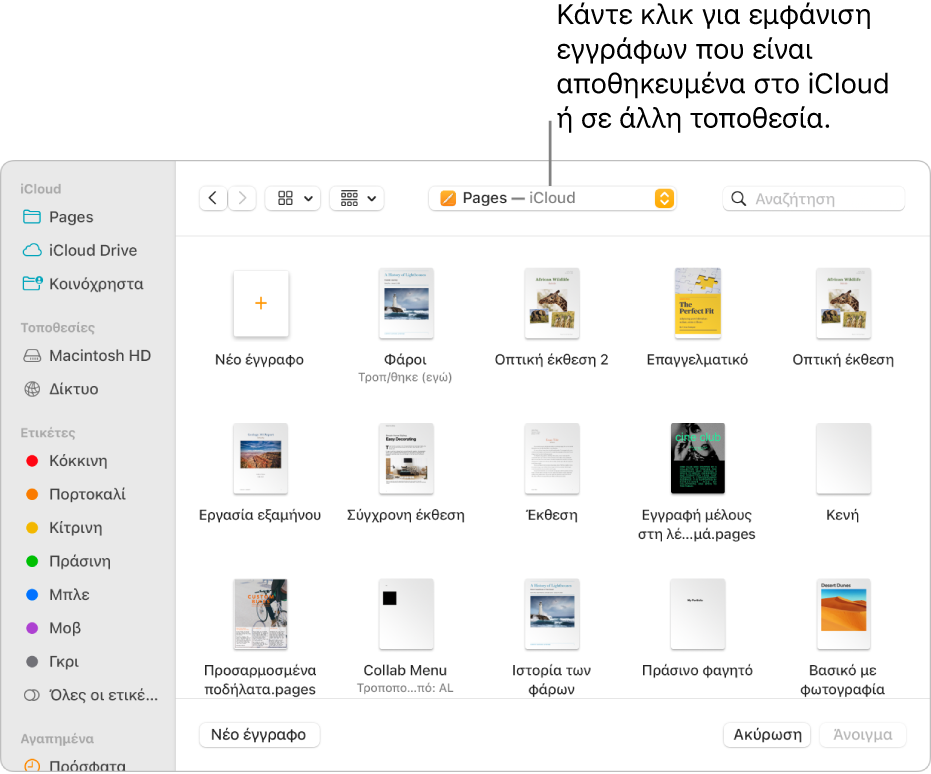Select the Οπτική έκθεση document thumbnail
The image size is (931, 774).
843,303
